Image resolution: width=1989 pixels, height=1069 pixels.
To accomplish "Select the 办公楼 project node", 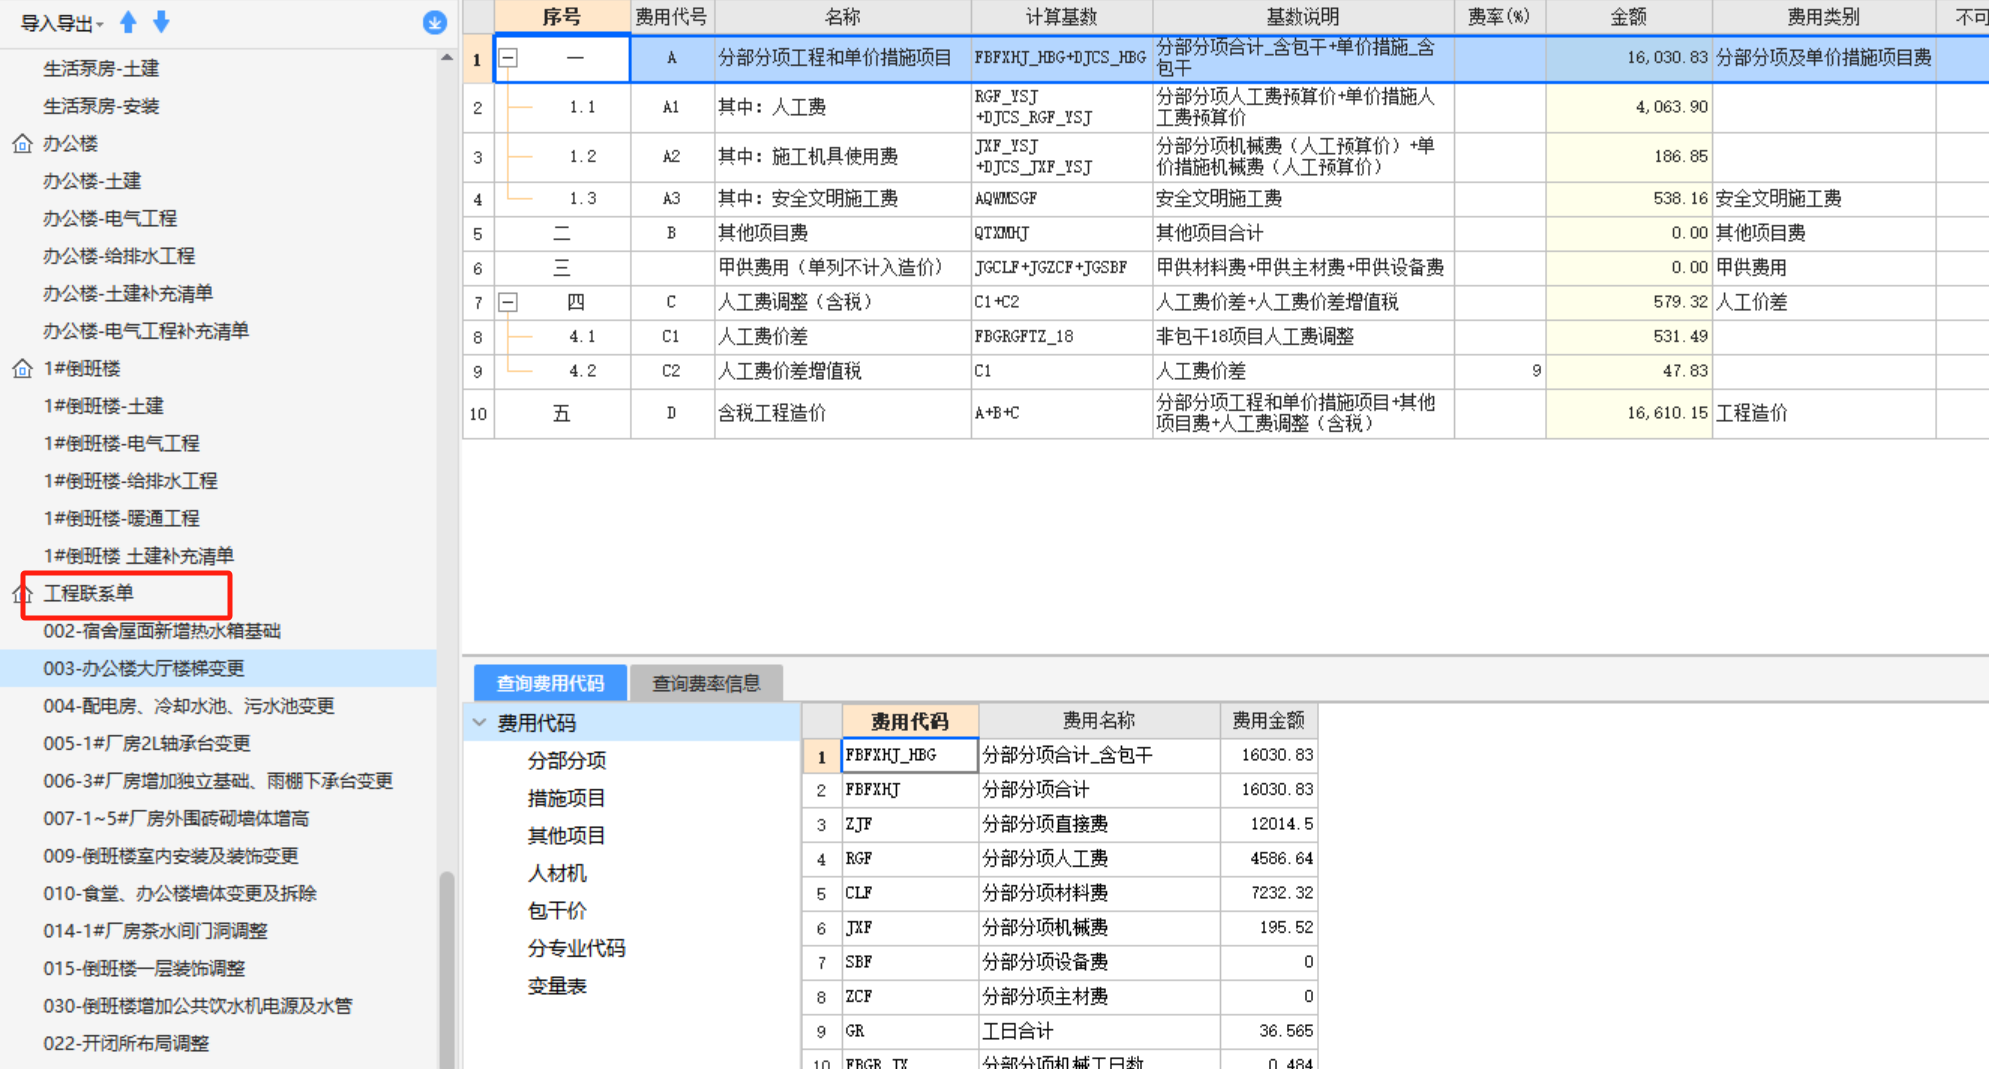I will point(70,144).
